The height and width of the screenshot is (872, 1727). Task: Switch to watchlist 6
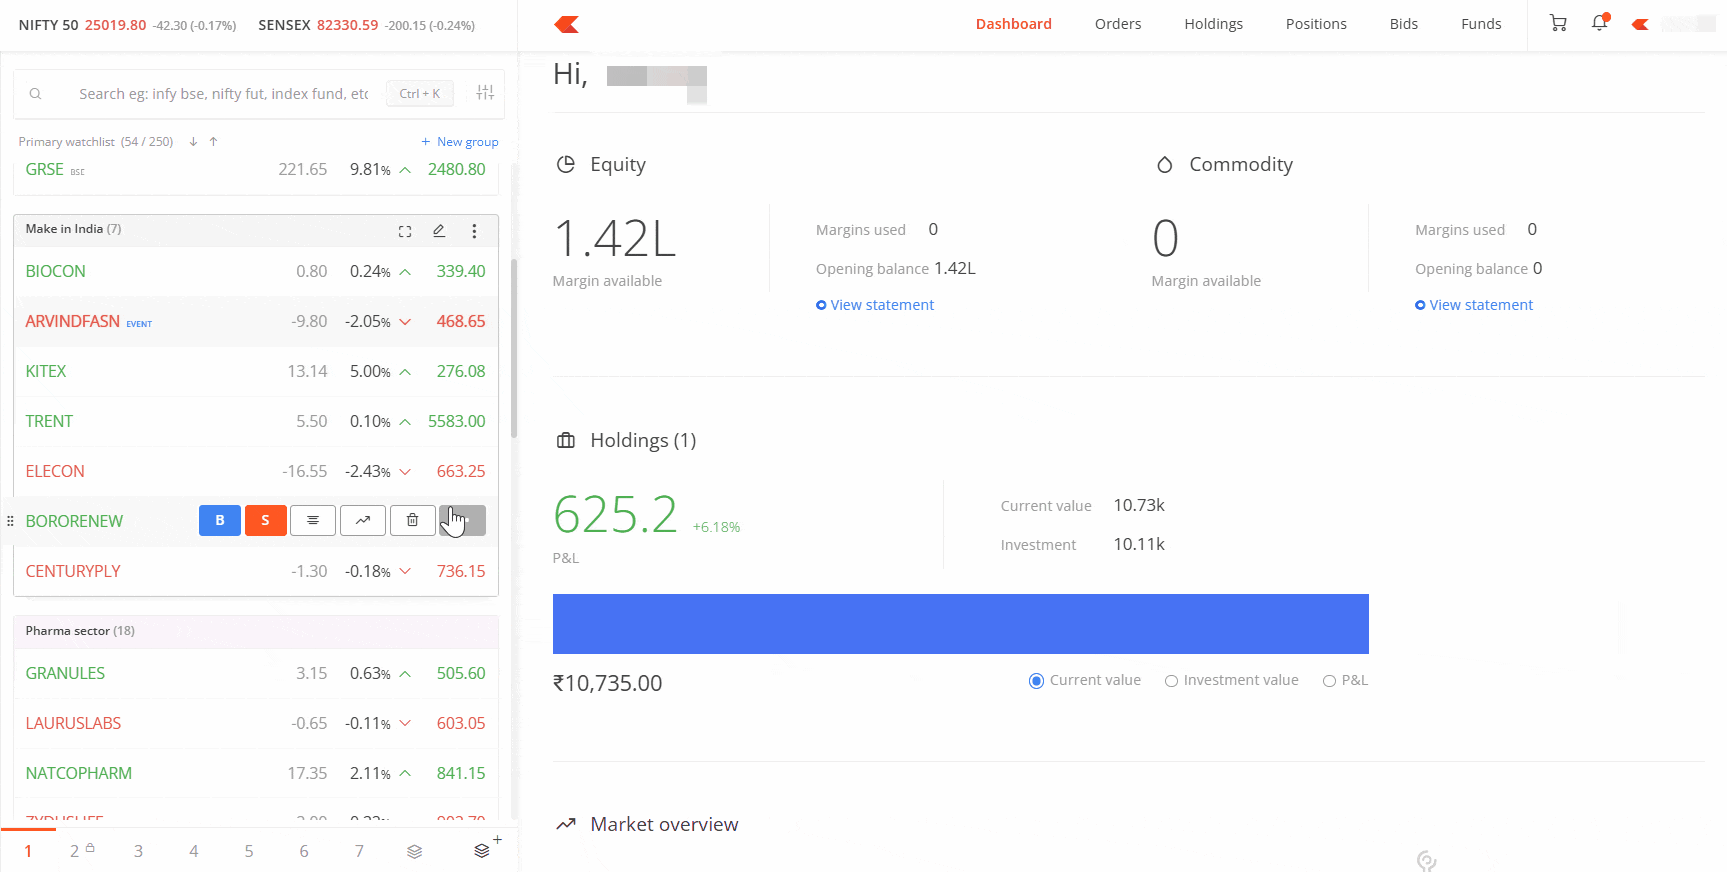304,851
